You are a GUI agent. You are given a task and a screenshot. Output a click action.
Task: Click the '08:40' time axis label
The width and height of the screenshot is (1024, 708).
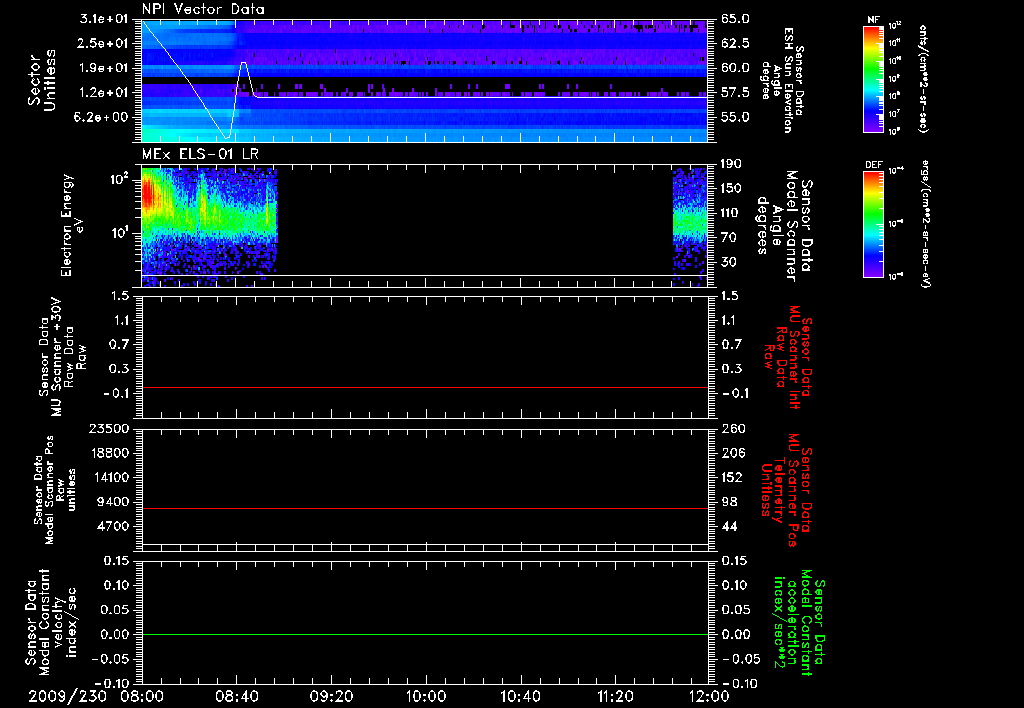coord(236,696)
